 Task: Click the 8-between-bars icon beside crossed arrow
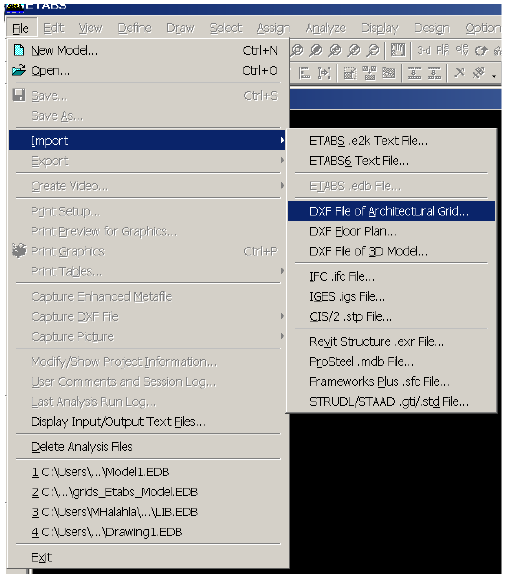tap(434, 73)
